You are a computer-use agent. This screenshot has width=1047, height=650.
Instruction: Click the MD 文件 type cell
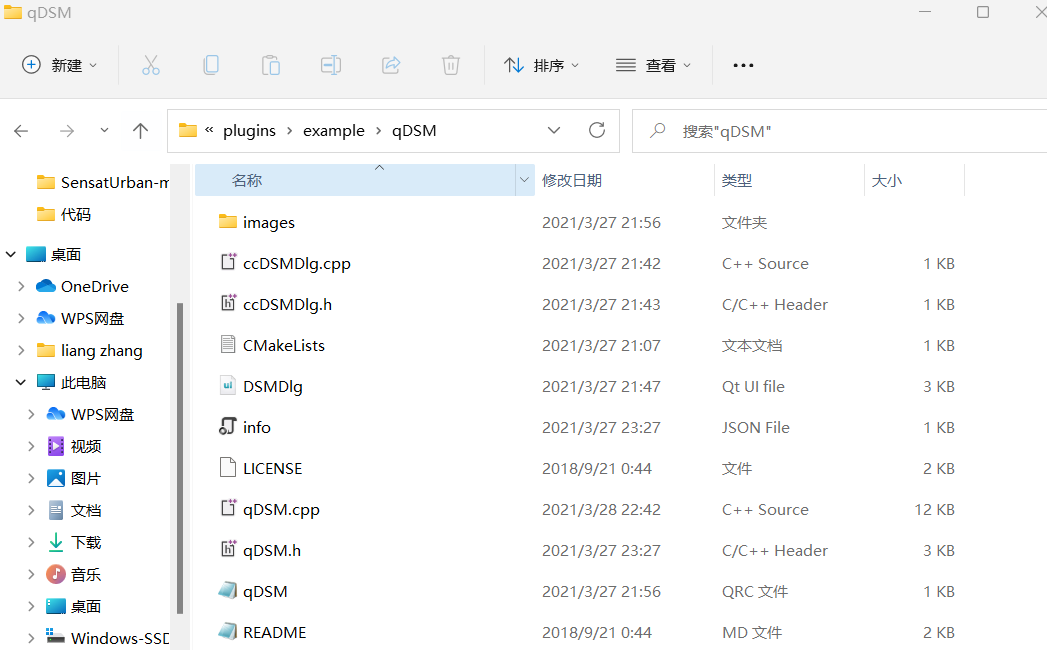751,632
